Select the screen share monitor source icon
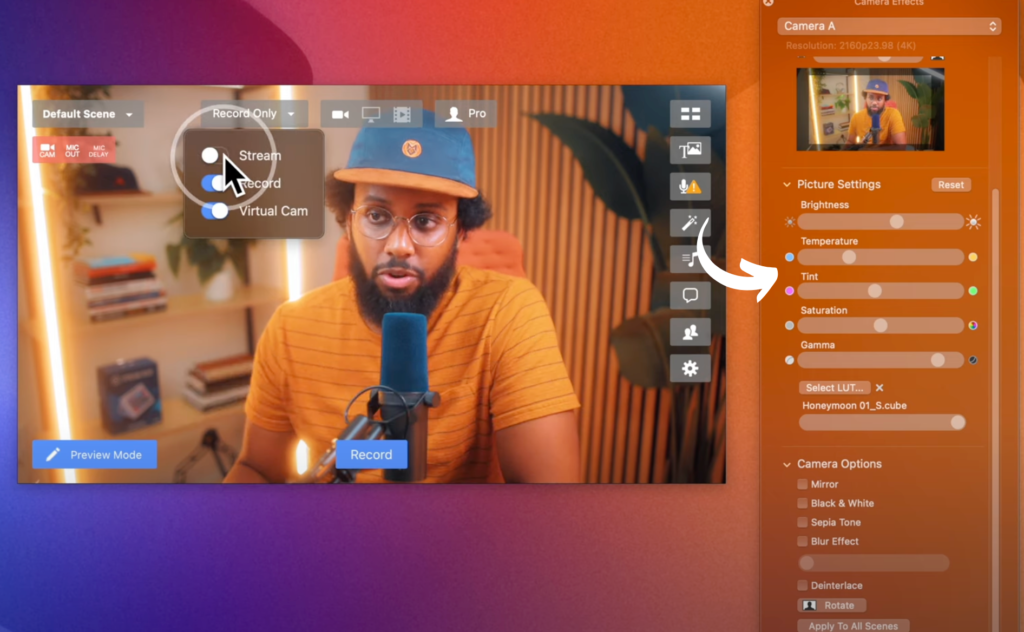 (x=371, y=114)
